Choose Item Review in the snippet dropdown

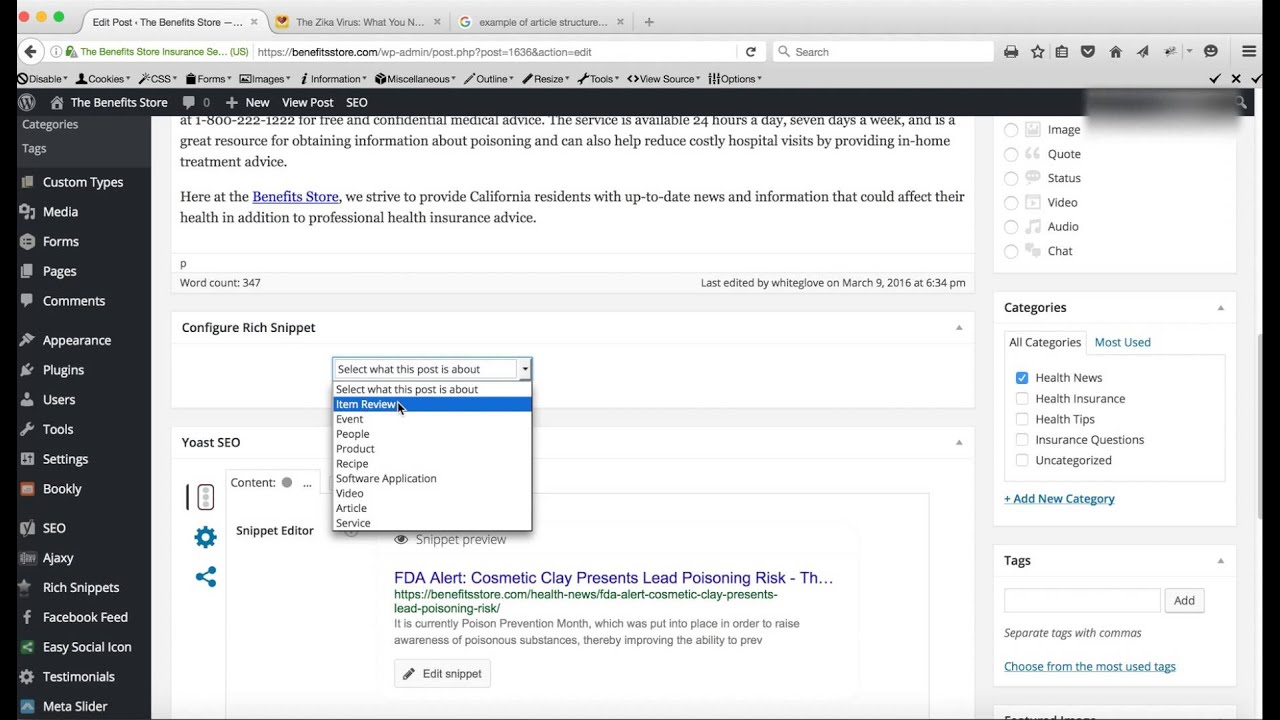[432, 405]
